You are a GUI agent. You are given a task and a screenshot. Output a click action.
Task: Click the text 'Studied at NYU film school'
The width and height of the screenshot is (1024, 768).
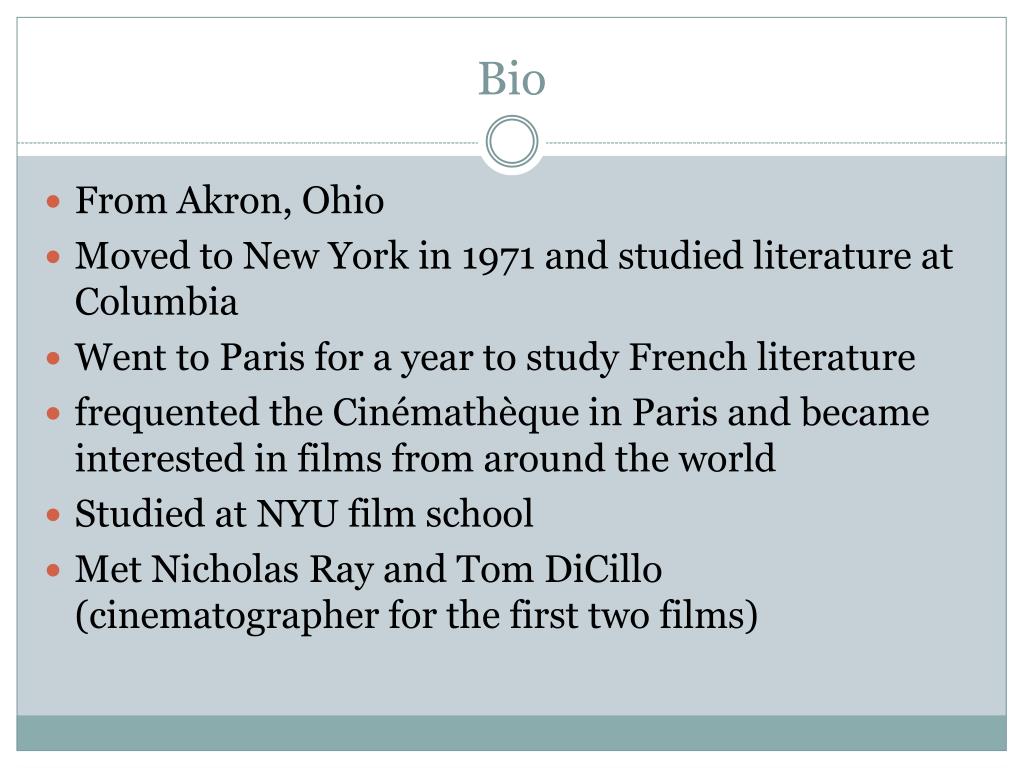(304, 514)
